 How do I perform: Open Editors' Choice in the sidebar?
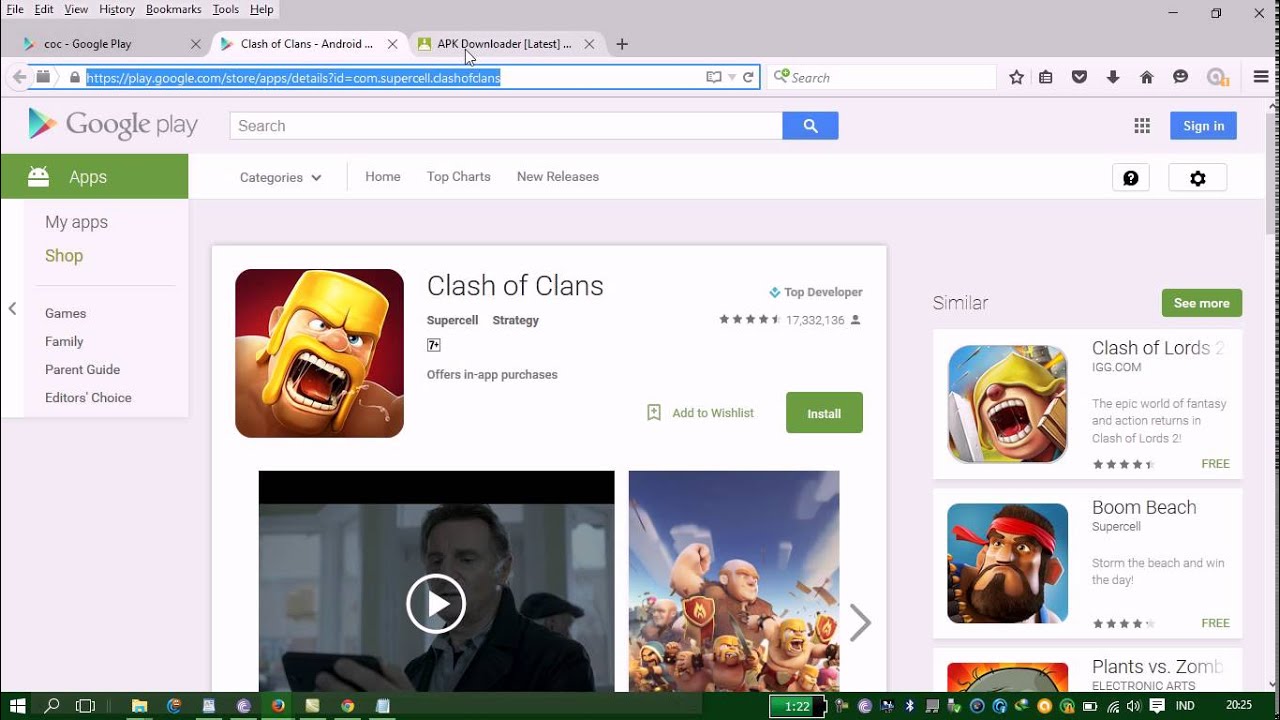tap(88, 397)
